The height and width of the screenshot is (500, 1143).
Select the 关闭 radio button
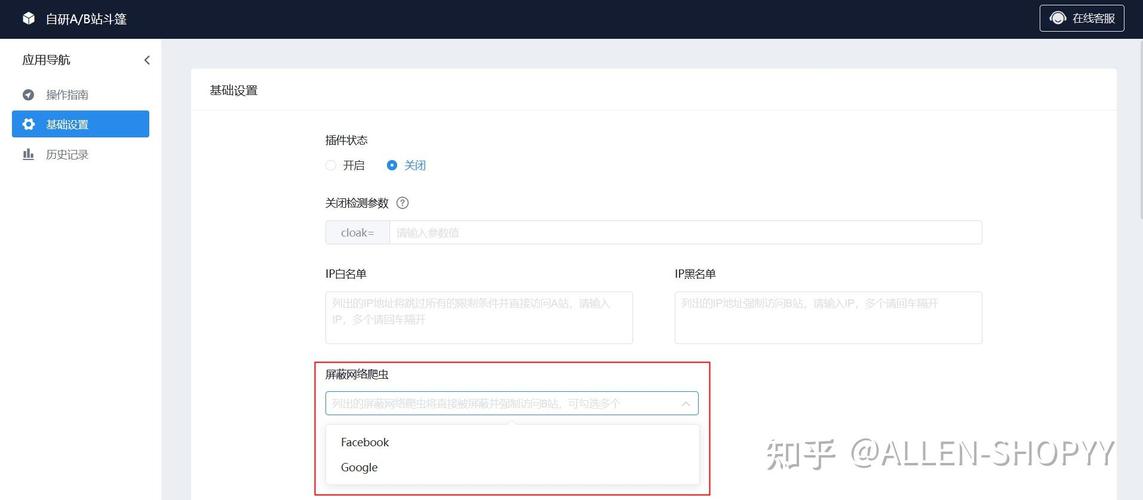click(392, 165)
